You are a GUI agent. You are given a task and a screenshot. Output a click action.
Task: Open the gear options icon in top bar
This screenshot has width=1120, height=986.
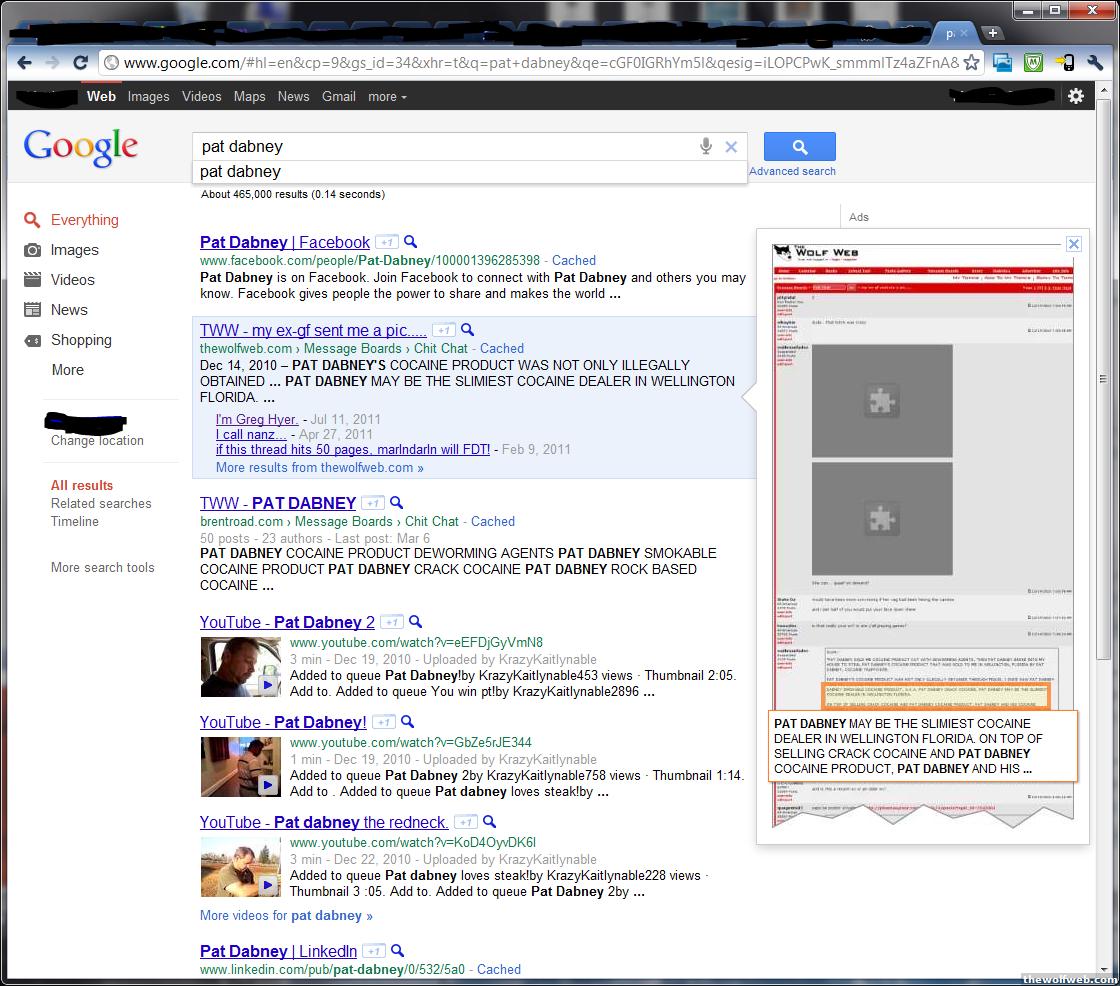pos(1076,96)
